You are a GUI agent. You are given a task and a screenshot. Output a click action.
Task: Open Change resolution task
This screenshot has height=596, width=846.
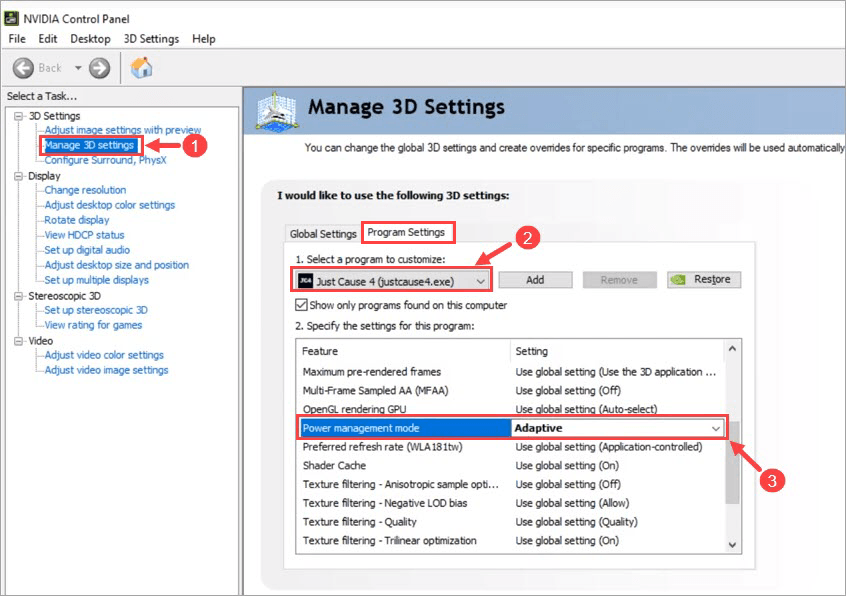click(85, 190)
